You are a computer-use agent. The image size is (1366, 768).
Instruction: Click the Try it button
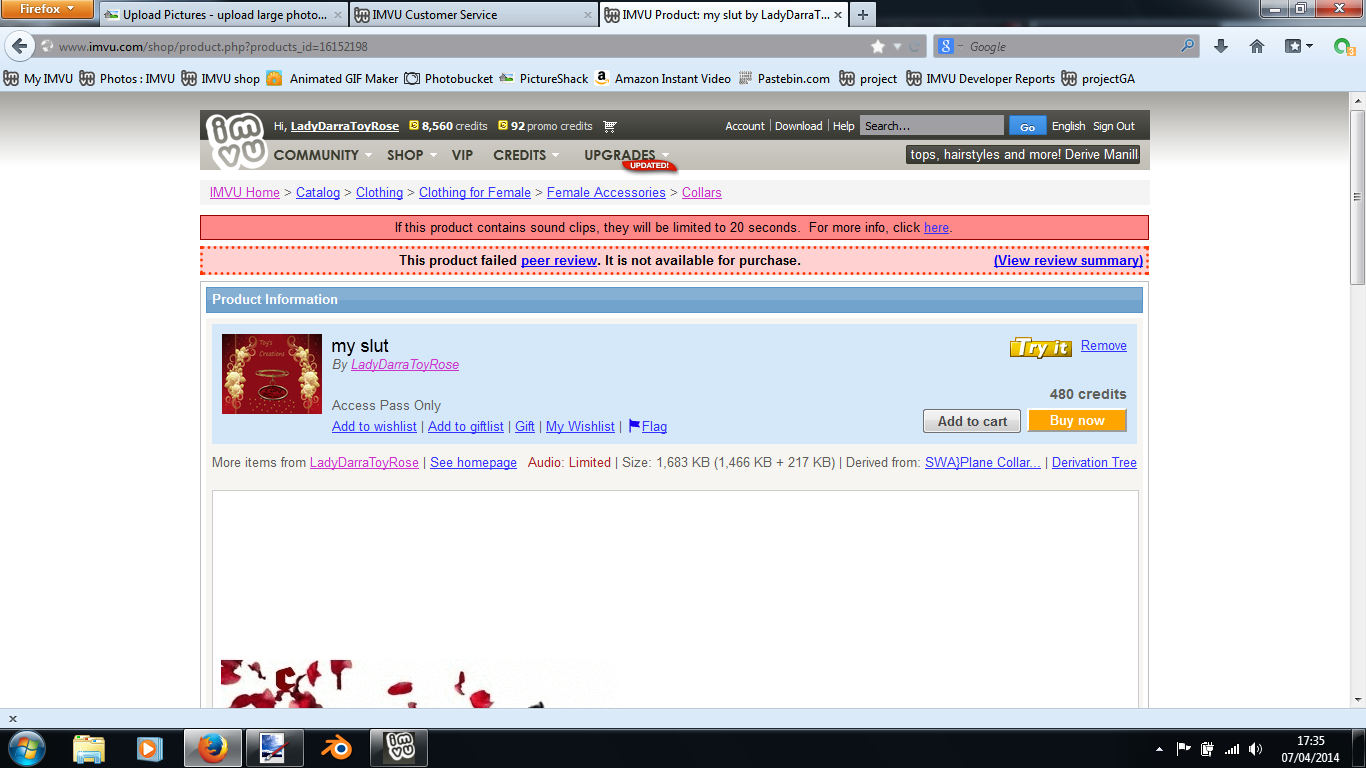(x=1040, y=347)
